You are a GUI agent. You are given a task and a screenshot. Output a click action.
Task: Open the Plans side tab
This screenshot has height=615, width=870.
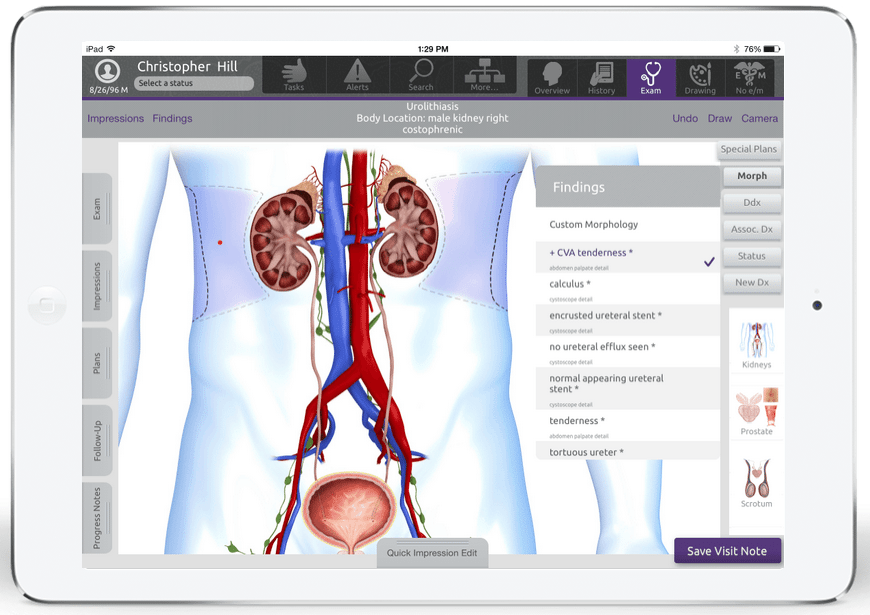coord(98,363)
